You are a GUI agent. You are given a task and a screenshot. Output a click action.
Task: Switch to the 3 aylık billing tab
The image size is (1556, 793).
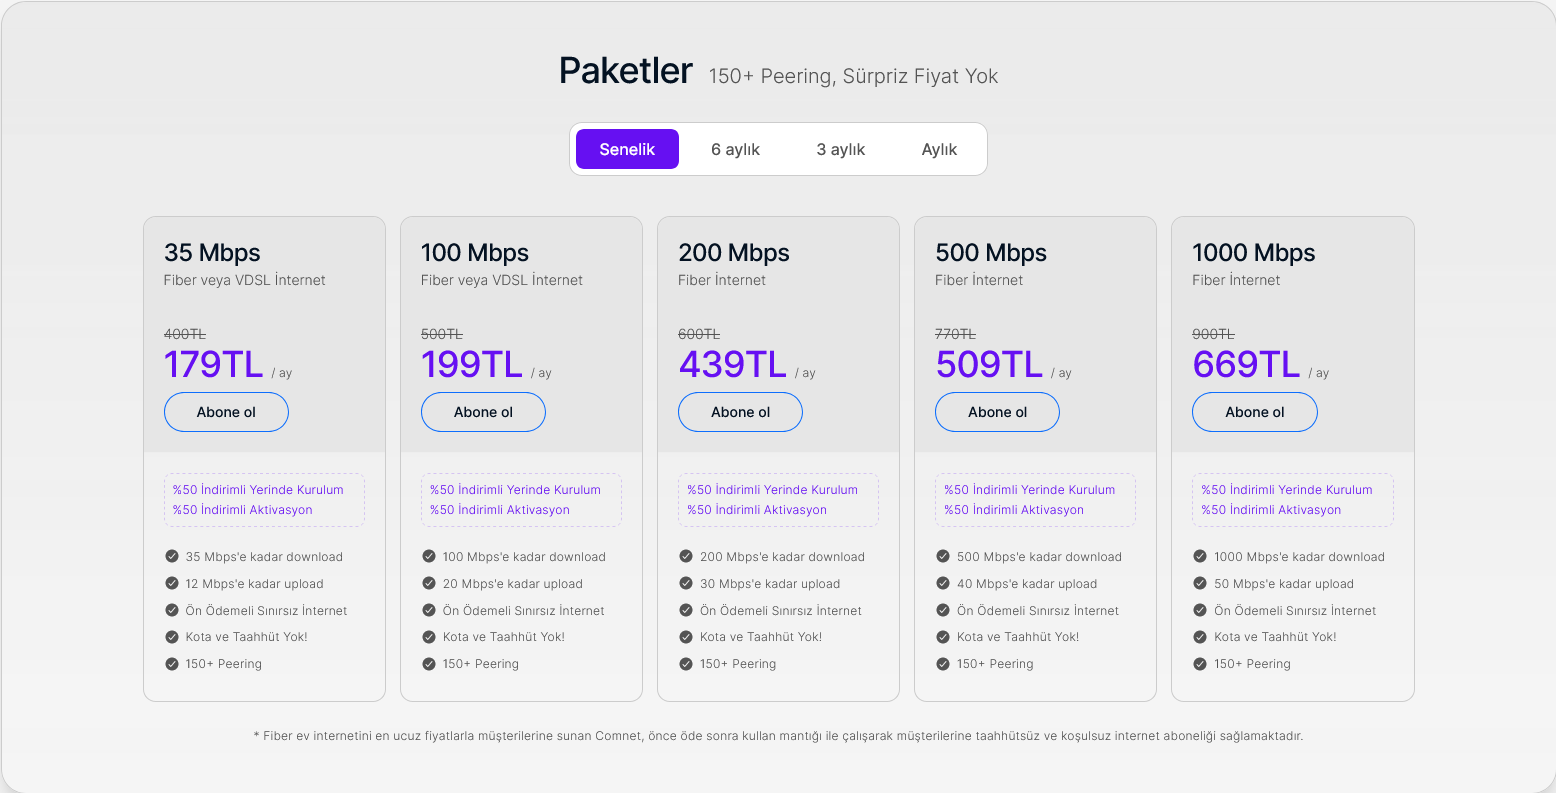point(840,149)
